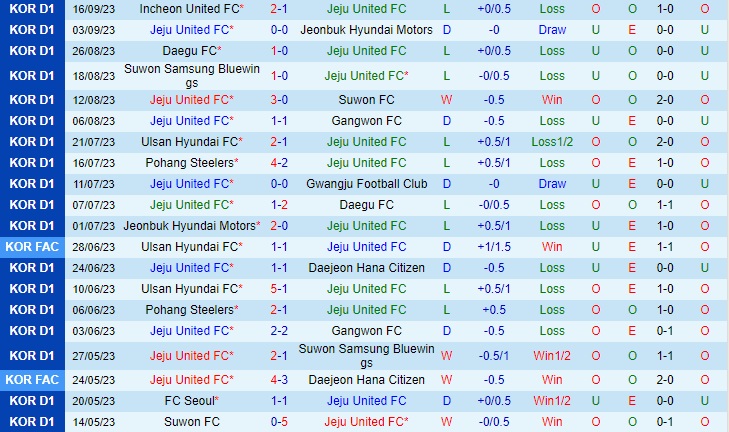Open Jeonbuk Hyundai Motors 03/09/23 opponent link
This screenshot has width=729, height=432.
[366, 30]
